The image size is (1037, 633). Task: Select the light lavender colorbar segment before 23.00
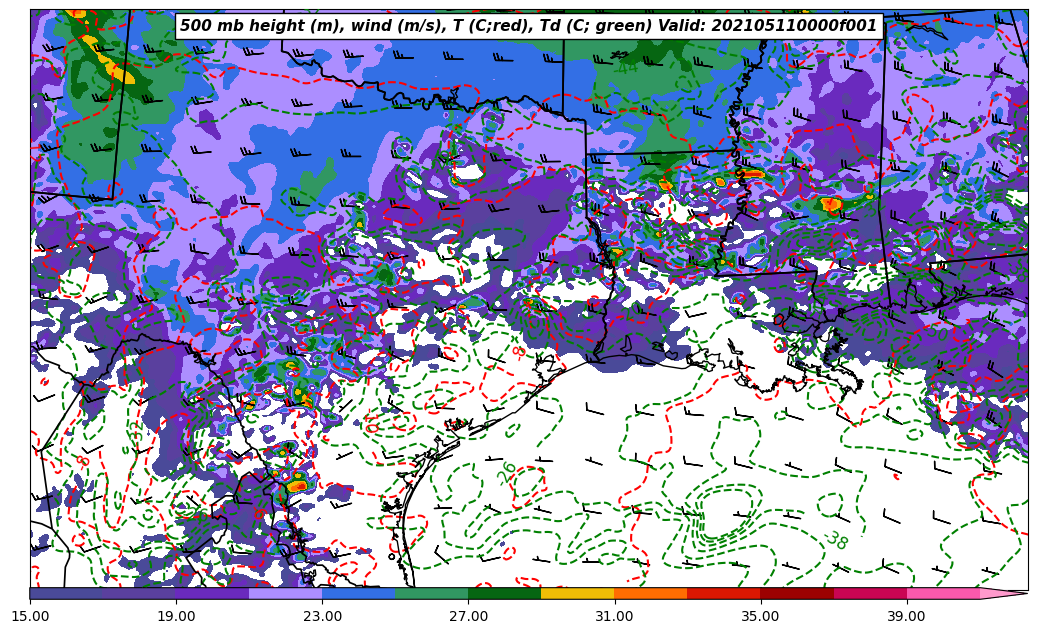(286, 593)
